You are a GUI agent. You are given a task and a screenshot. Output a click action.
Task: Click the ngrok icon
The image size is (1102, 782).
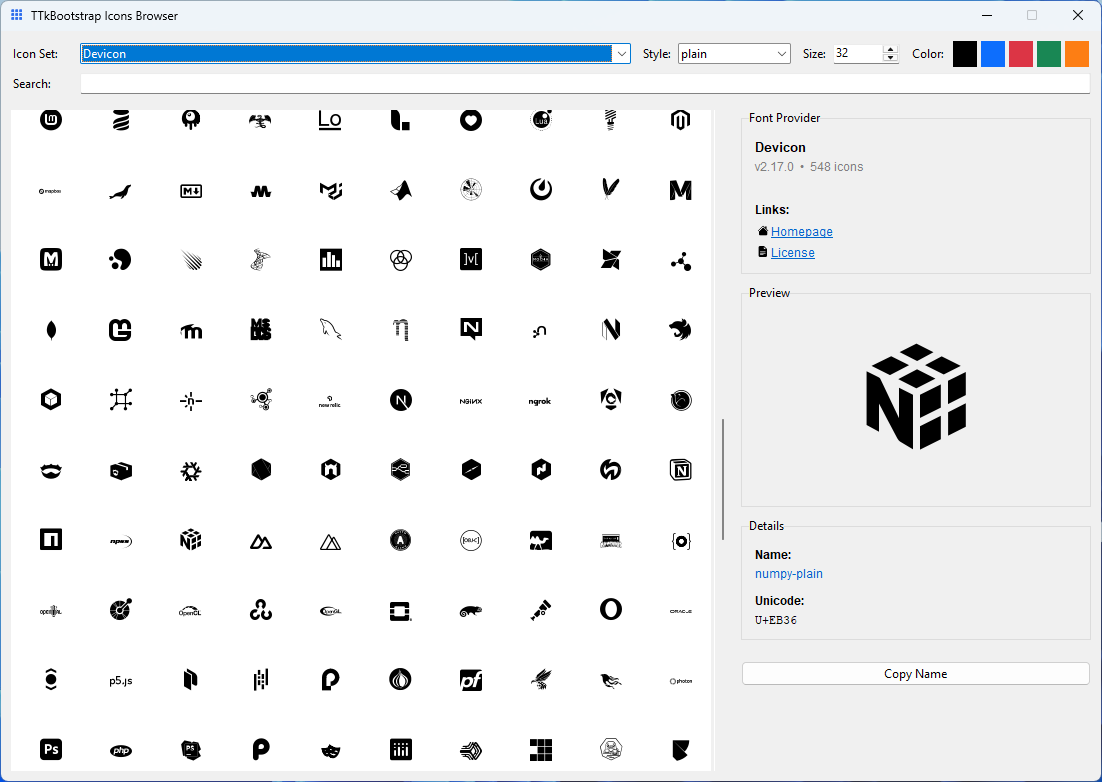540,399
